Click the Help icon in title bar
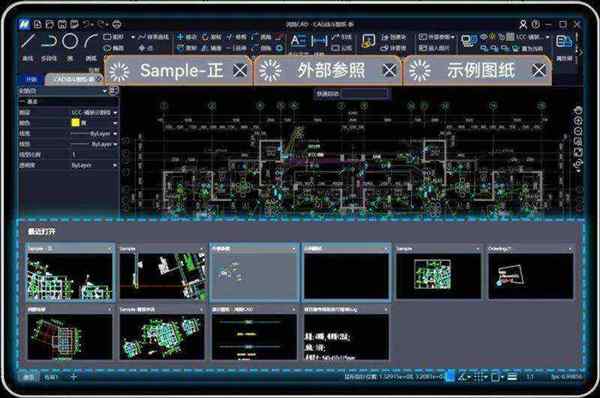600x398 pixels. (536, 24)
